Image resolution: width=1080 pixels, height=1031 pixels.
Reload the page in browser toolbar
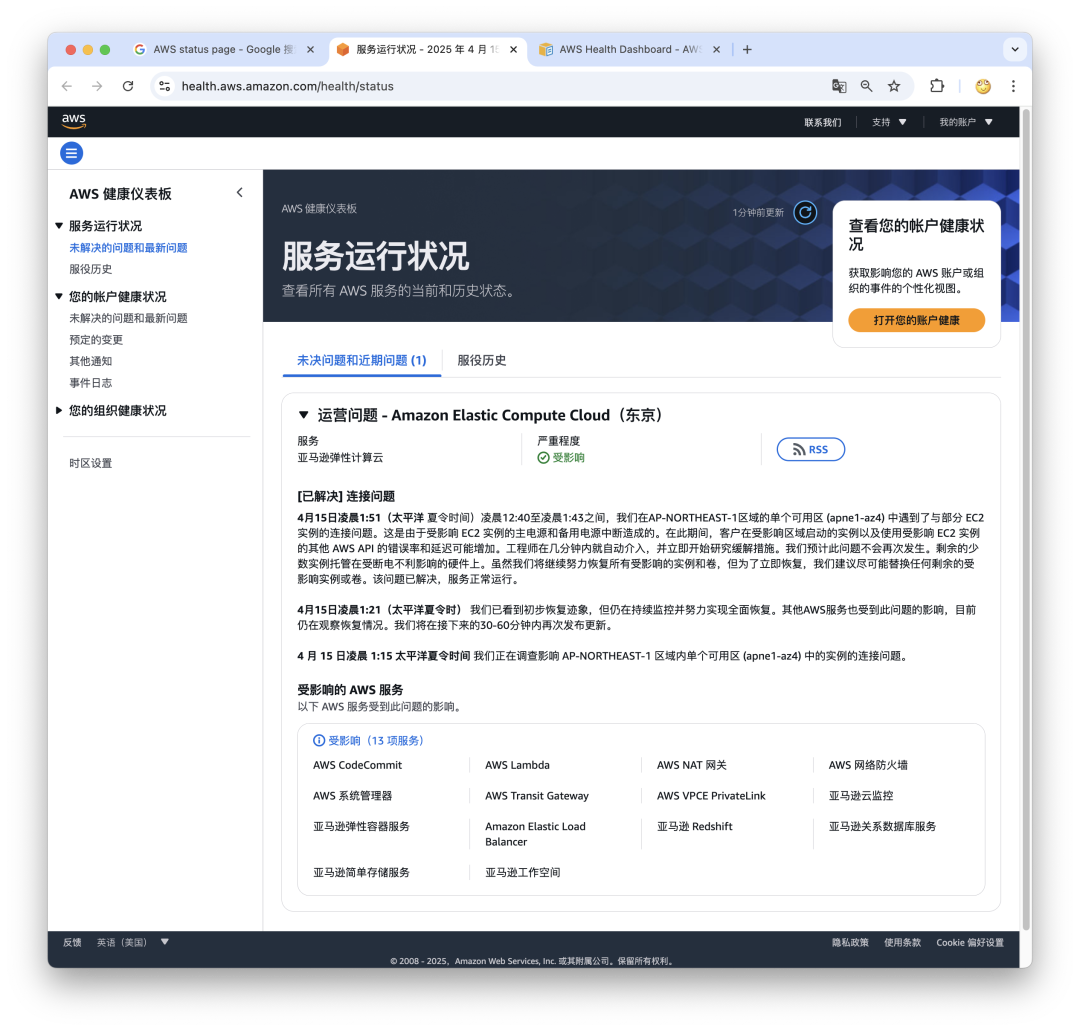click(128, 86)
